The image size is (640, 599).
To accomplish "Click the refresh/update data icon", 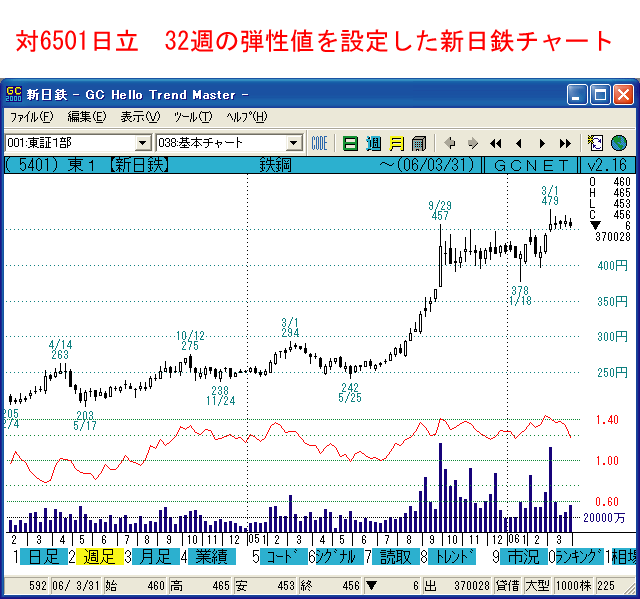I will pos(595,143).
